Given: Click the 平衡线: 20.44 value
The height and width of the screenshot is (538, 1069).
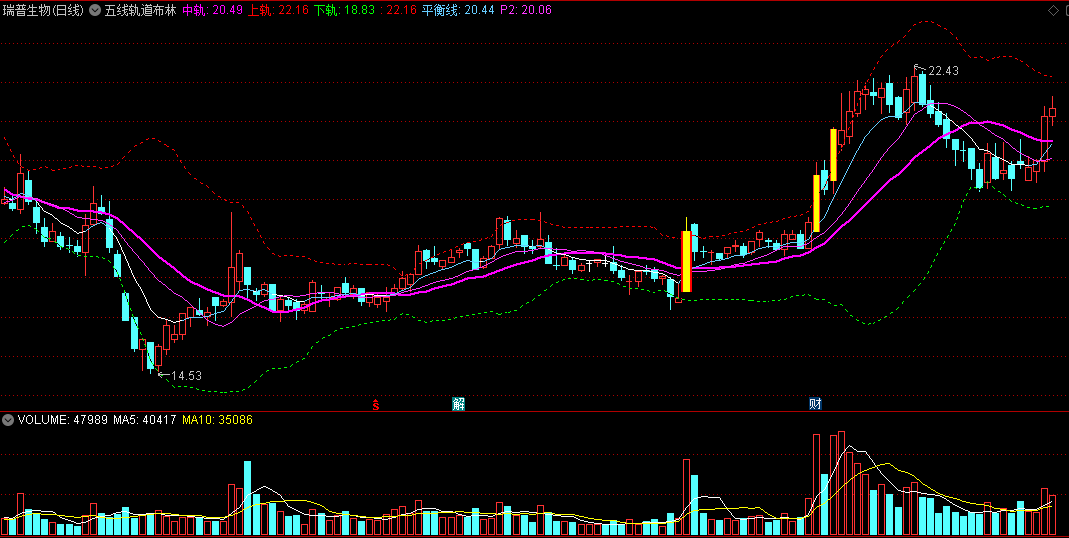Looking at the screenshot, I should point(458,10).
